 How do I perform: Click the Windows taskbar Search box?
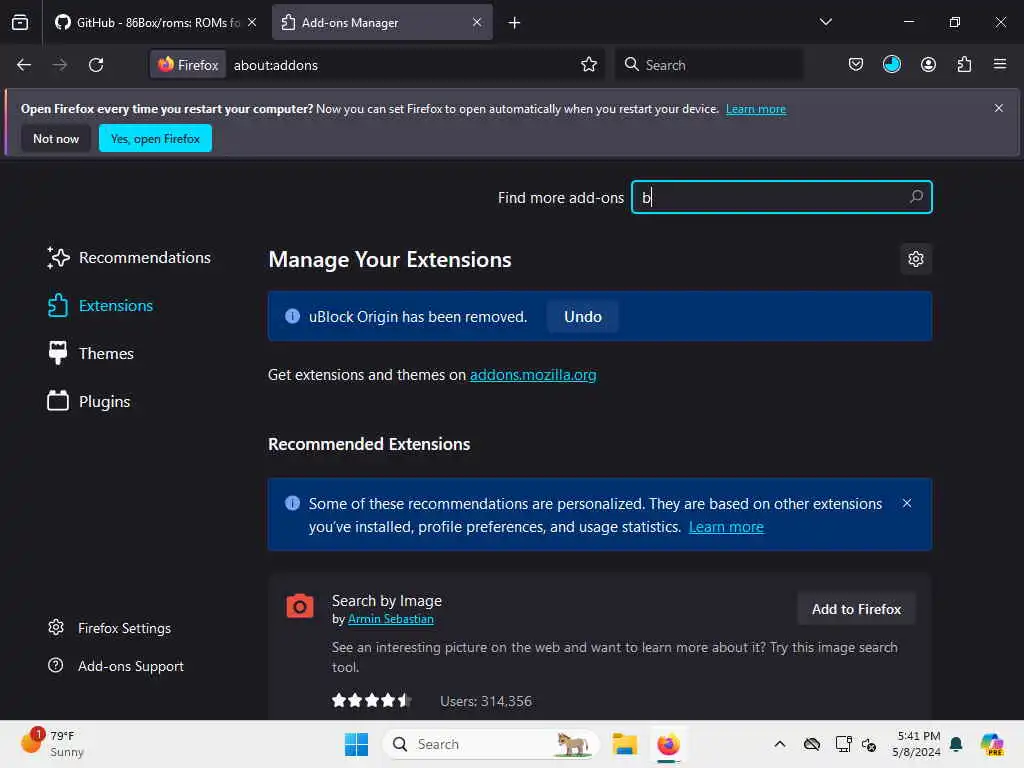(x=491, y=744)
